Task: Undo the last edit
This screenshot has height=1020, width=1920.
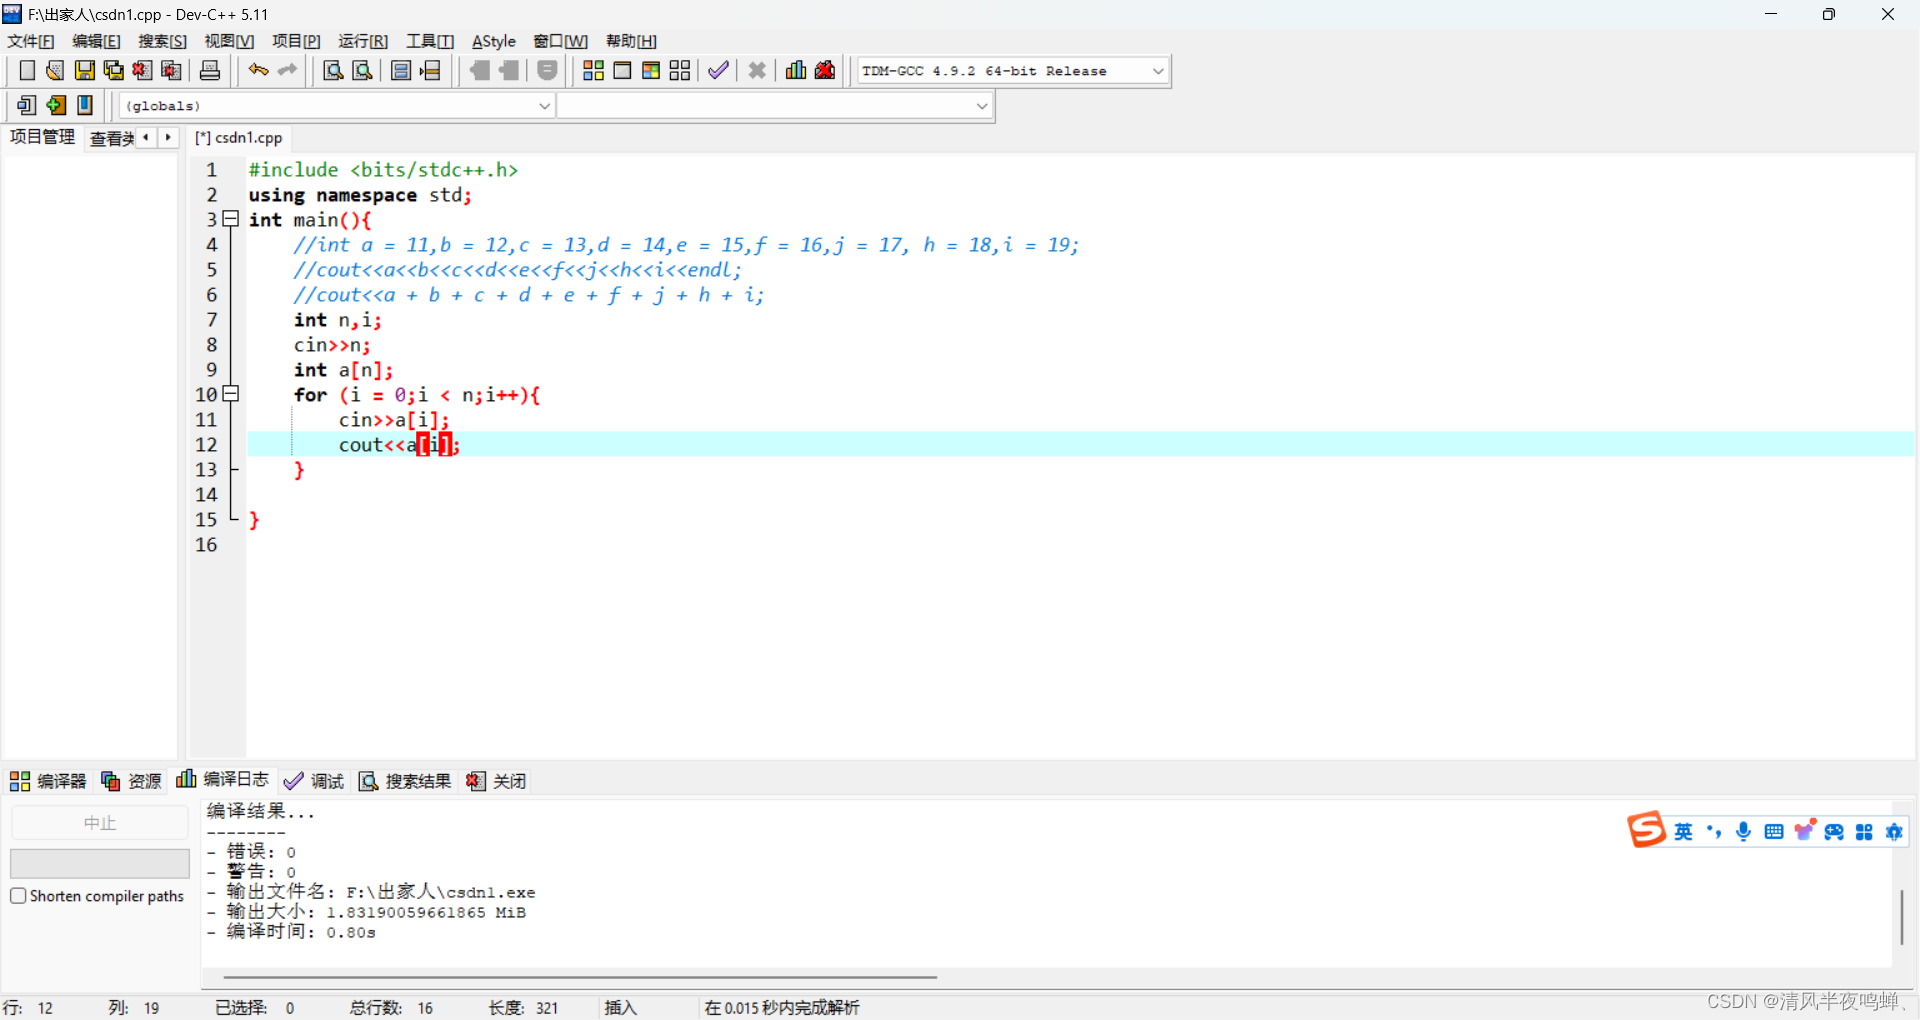Action: point(259,70)
